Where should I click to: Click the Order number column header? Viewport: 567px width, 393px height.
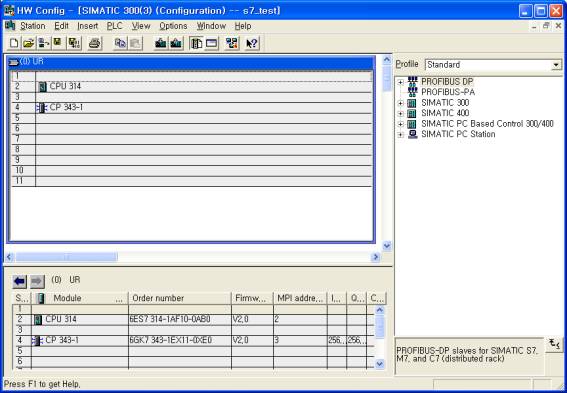click(x=180, y=298)
